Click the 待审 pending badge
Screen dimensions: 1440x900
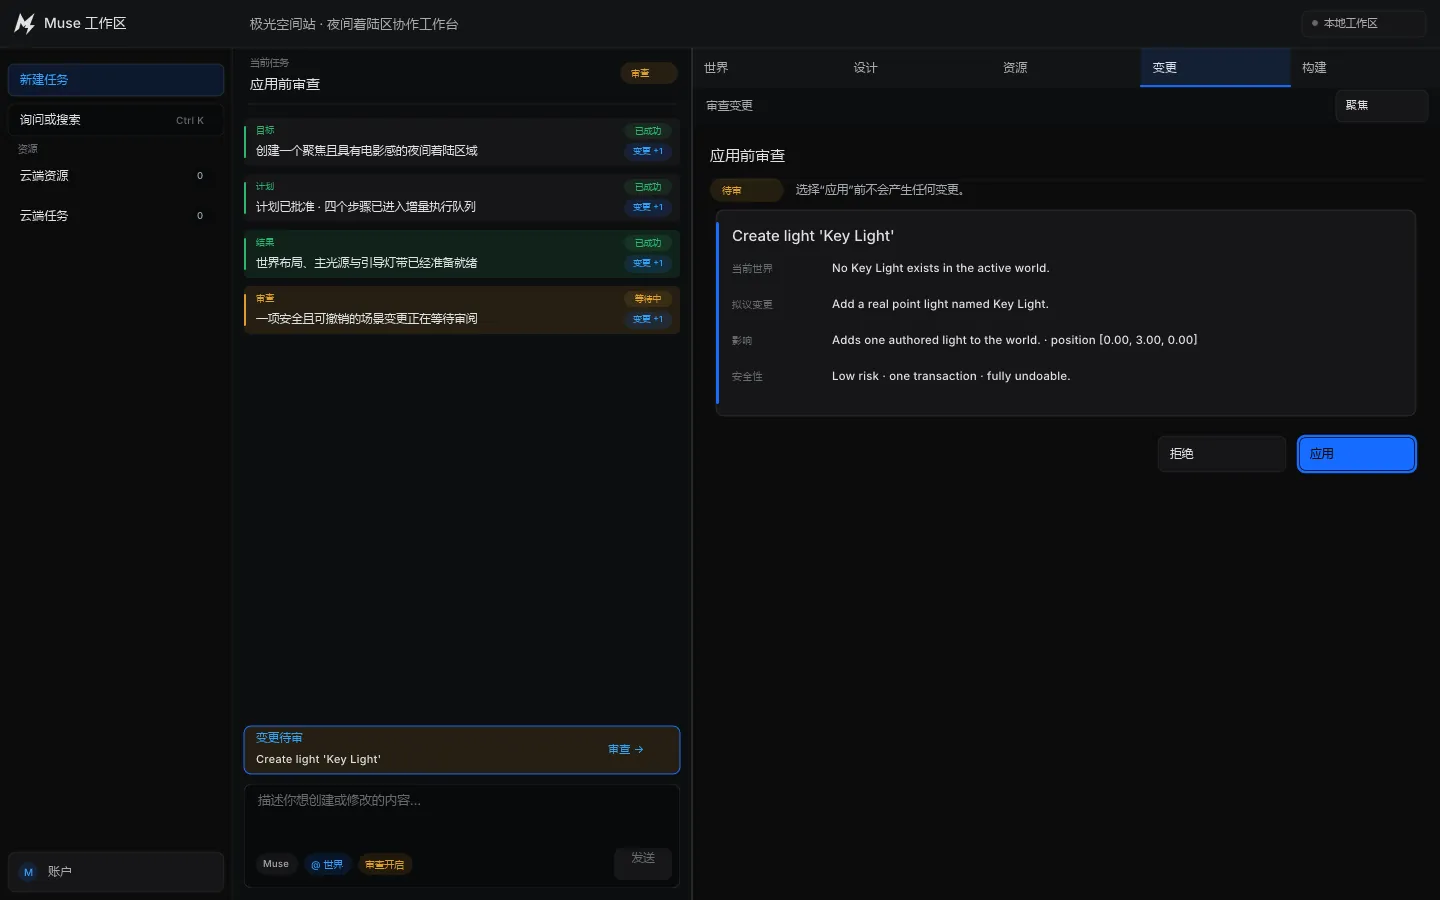coord(746,190)
